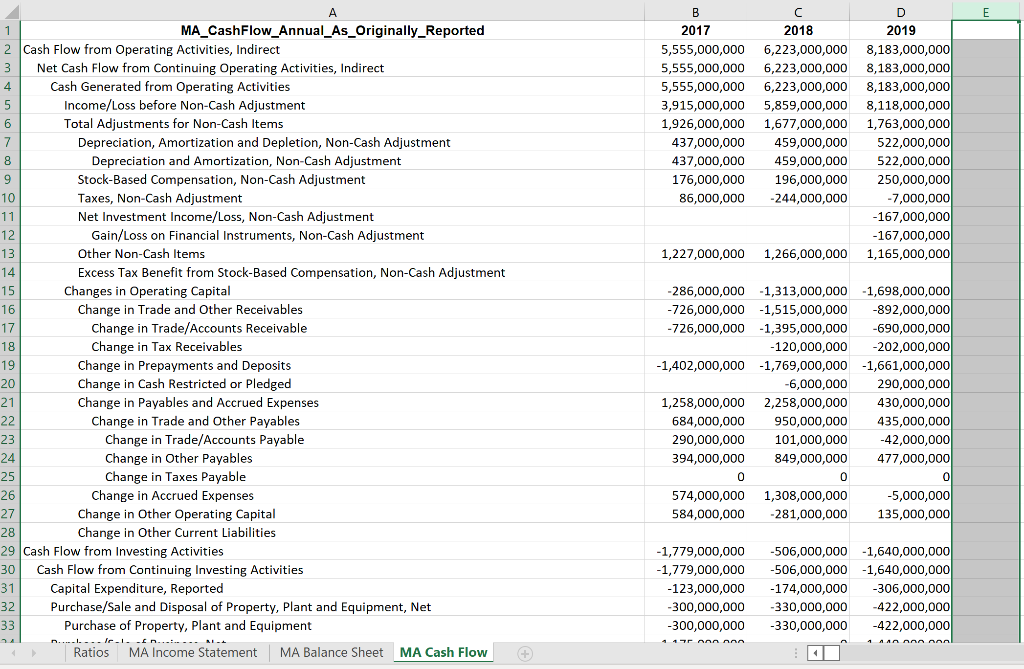This screenshot has height=669, width=1024.
Task: Click the Cash Flow from Investing Activities cell
Action: [124, 551]
